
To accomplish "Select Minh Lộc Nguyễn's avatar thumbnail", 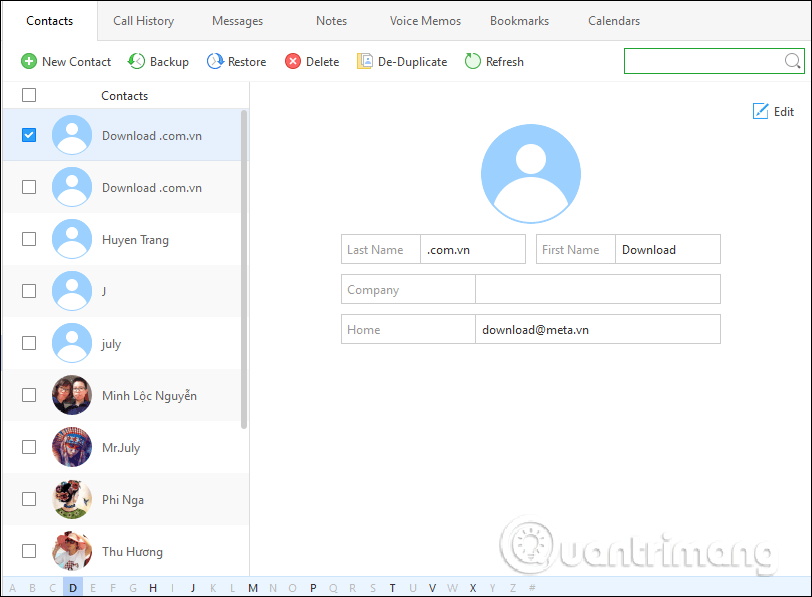I will click(x=72, y=395).
